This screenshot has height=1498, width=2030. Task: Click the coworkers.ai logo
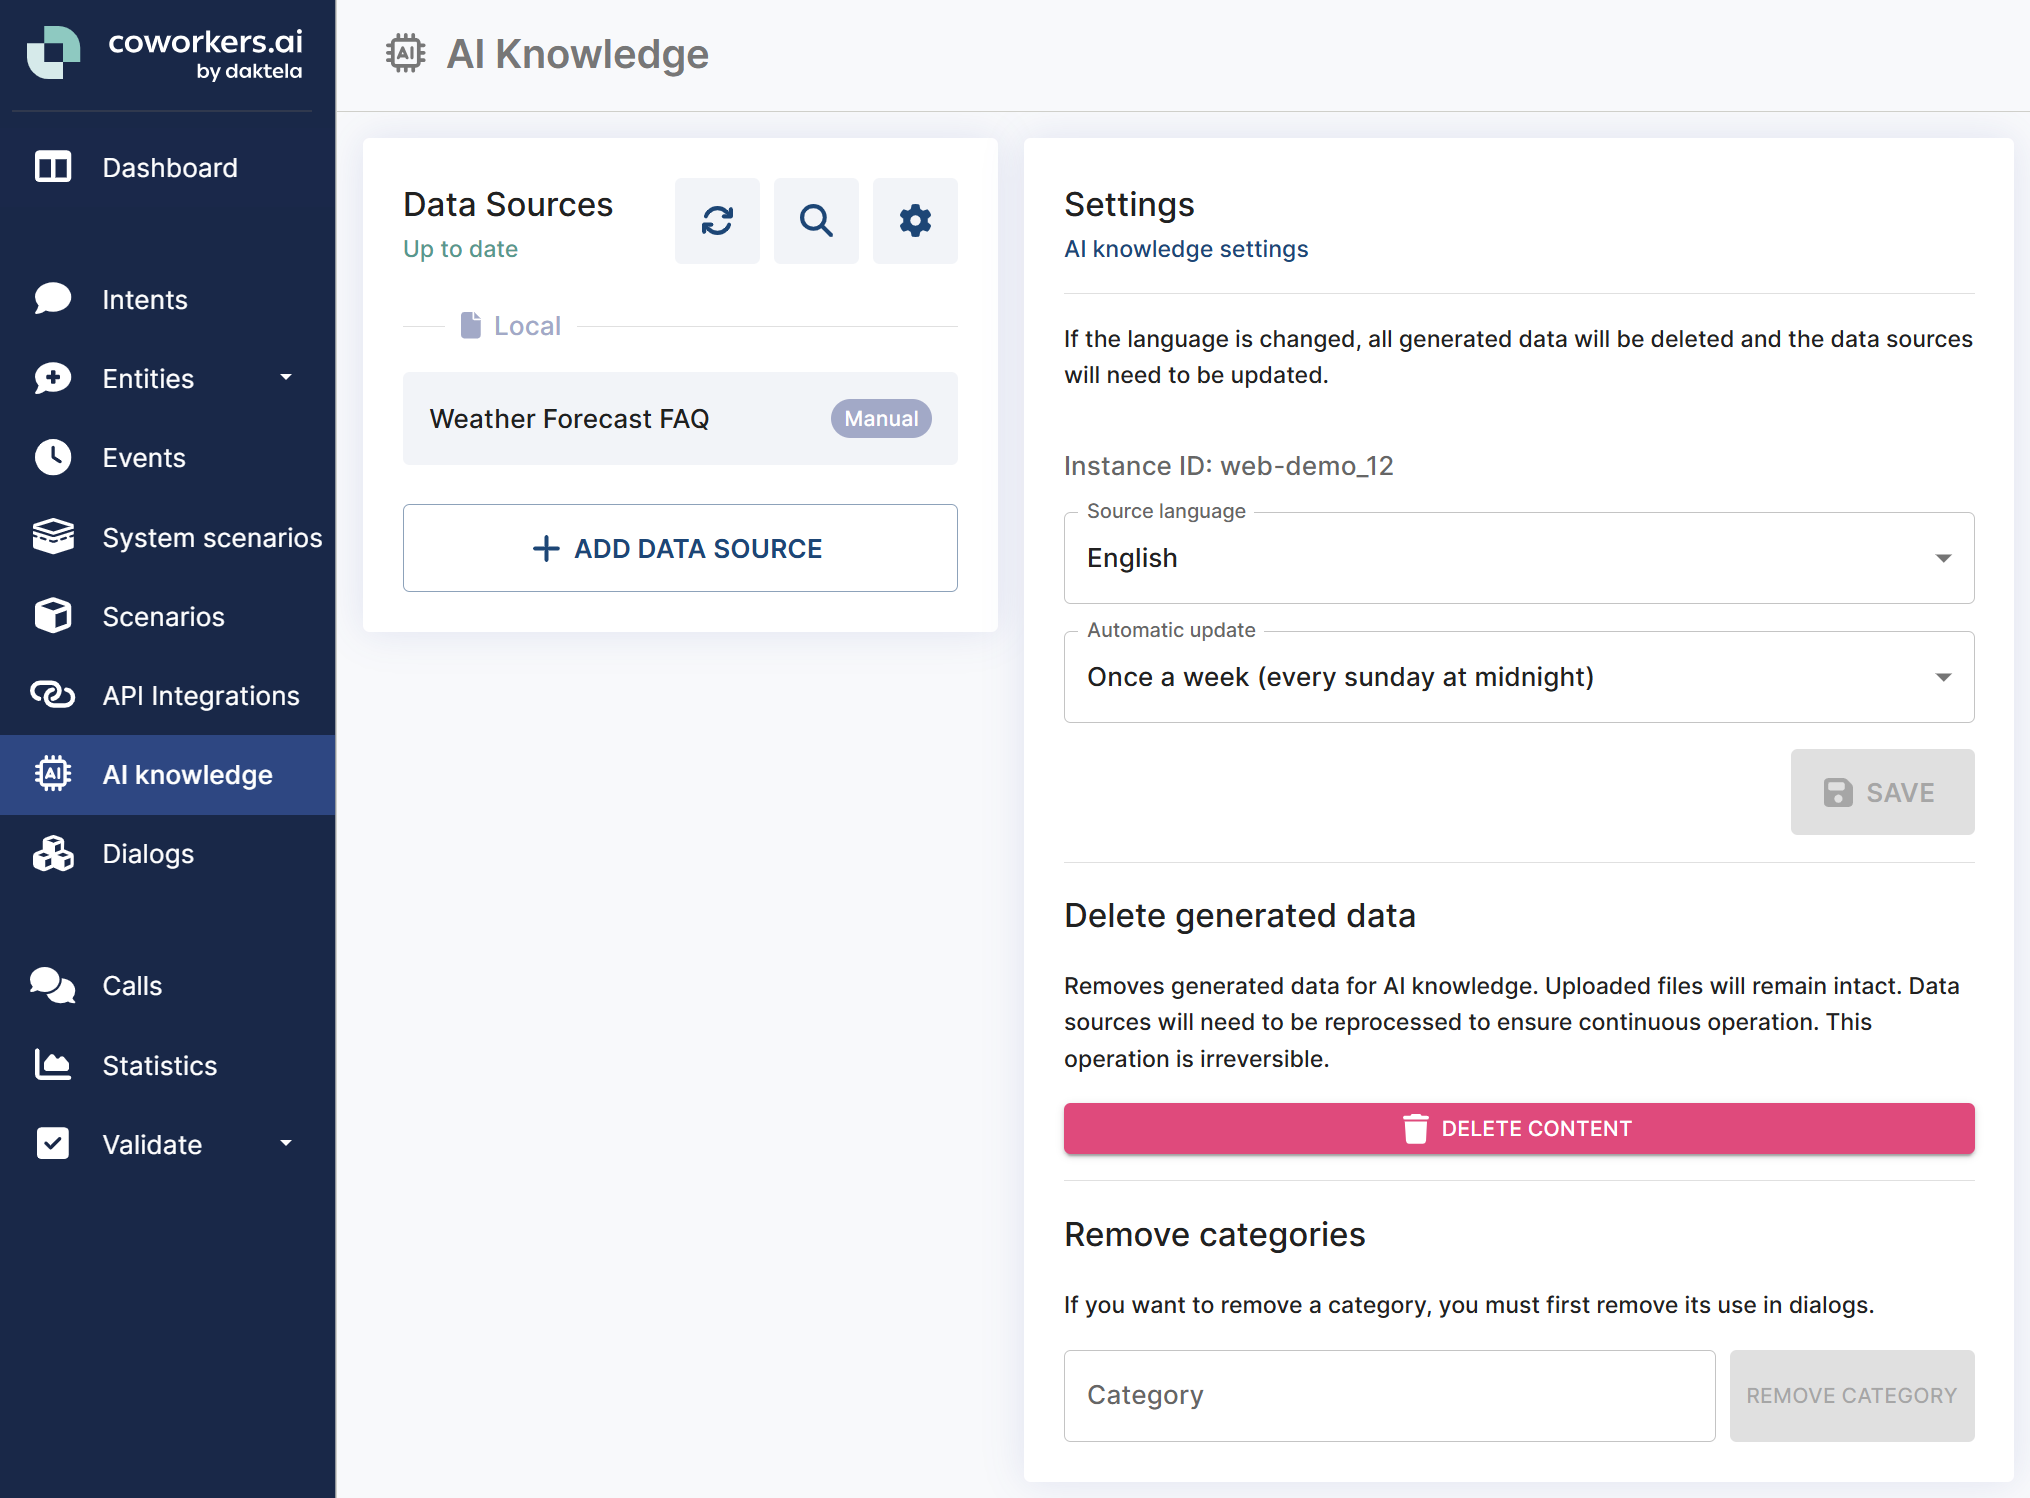(165, 53)
